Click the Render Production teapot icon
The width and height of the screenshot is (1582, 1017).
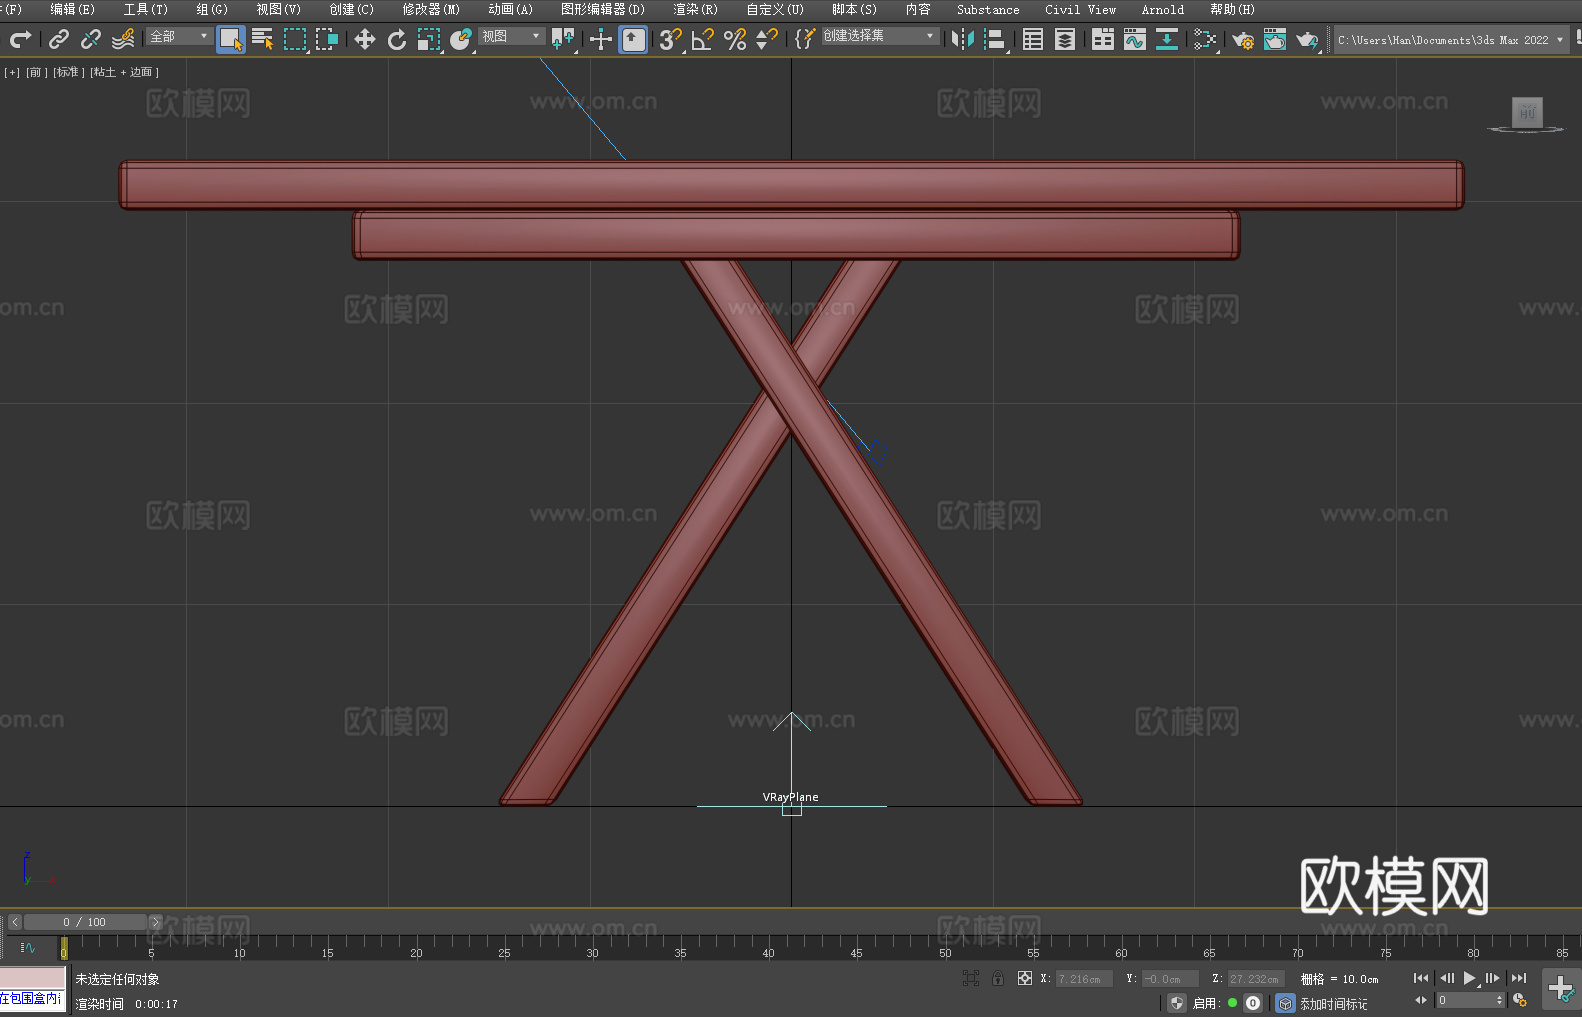(1307, 39)
